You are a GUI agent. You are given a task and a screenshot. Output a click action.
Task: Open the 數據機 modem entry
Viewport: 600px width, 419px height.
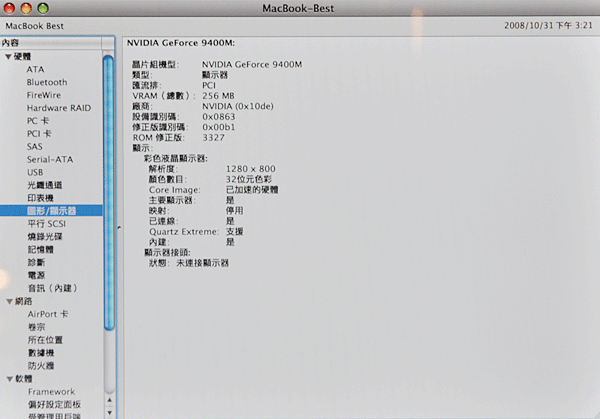pyautogui.click(x=41, y=353)
